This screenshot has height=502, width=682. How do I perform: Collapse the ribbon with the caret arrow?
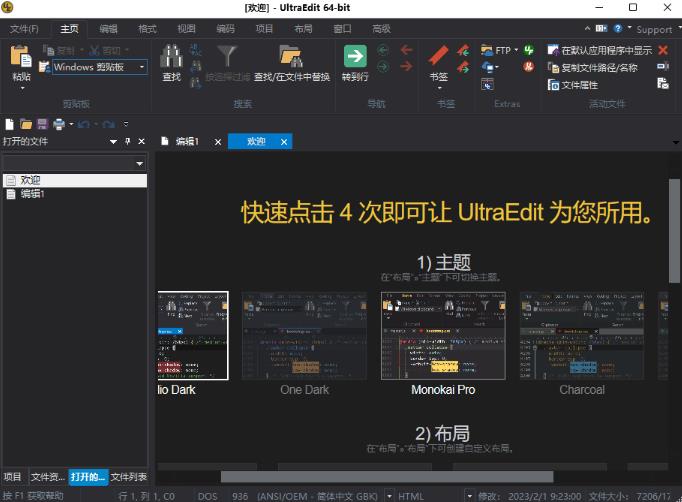587,28
